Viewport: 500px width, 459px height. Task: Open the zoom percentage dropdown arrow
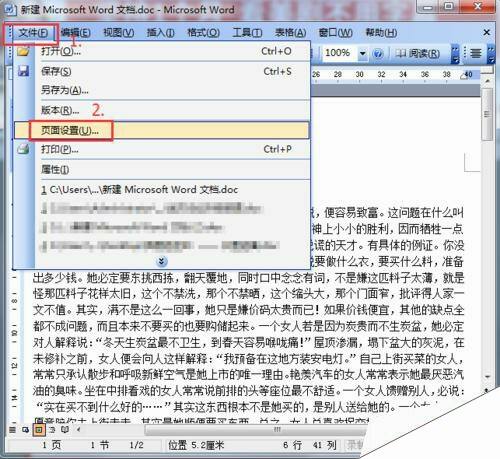[363, 53]
